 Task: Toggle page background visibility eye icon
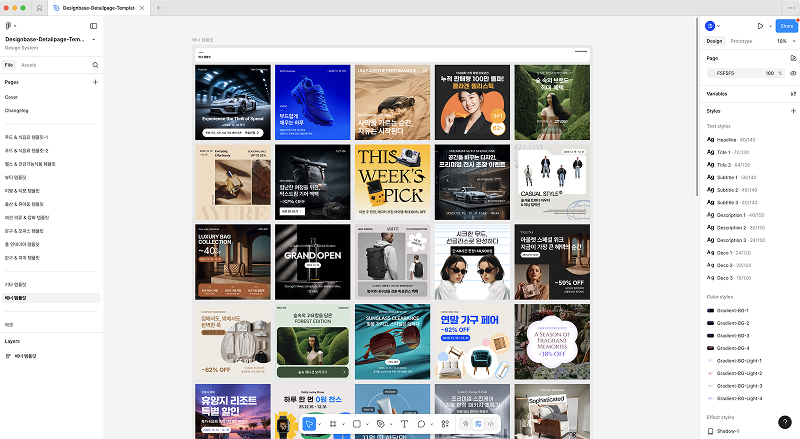[x=793, y=73]
